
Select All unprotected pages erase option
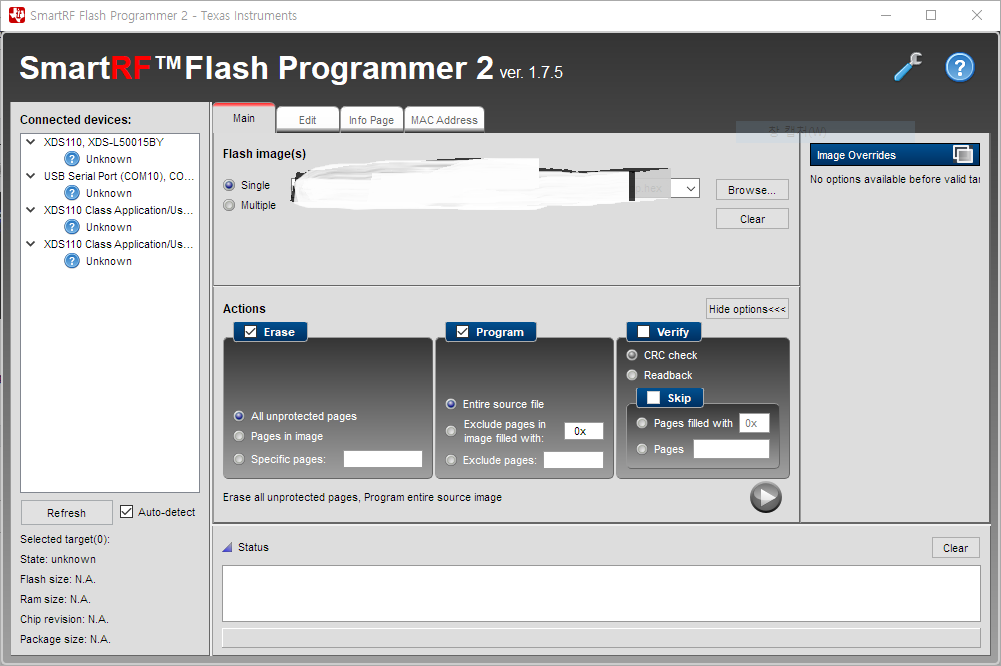pos(239,416)
